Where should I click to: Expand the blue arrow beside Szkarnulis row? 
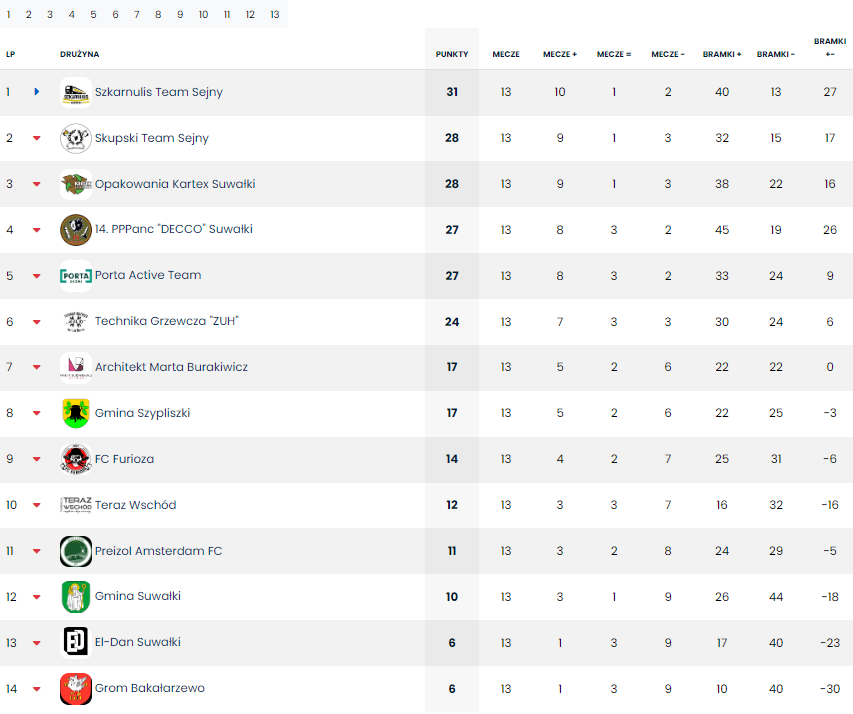tap(36, 91)
